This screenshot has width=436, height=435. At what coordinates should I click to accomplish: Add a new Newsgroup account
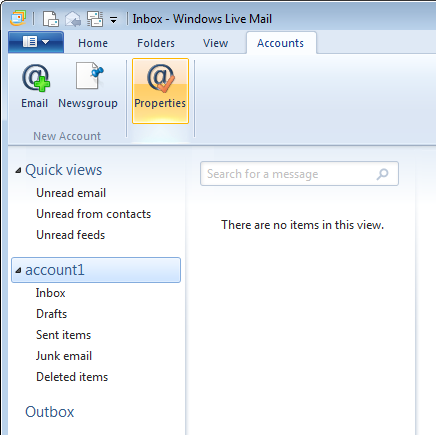pyautogui.click(x=88, y=87)
